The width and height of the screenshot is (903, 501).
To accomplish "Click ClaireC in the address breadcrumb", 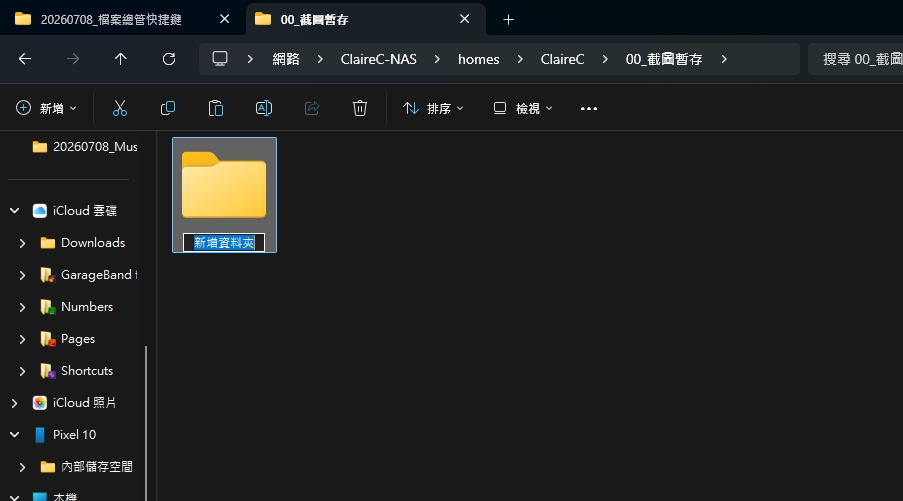I will [x=562, y=59].
